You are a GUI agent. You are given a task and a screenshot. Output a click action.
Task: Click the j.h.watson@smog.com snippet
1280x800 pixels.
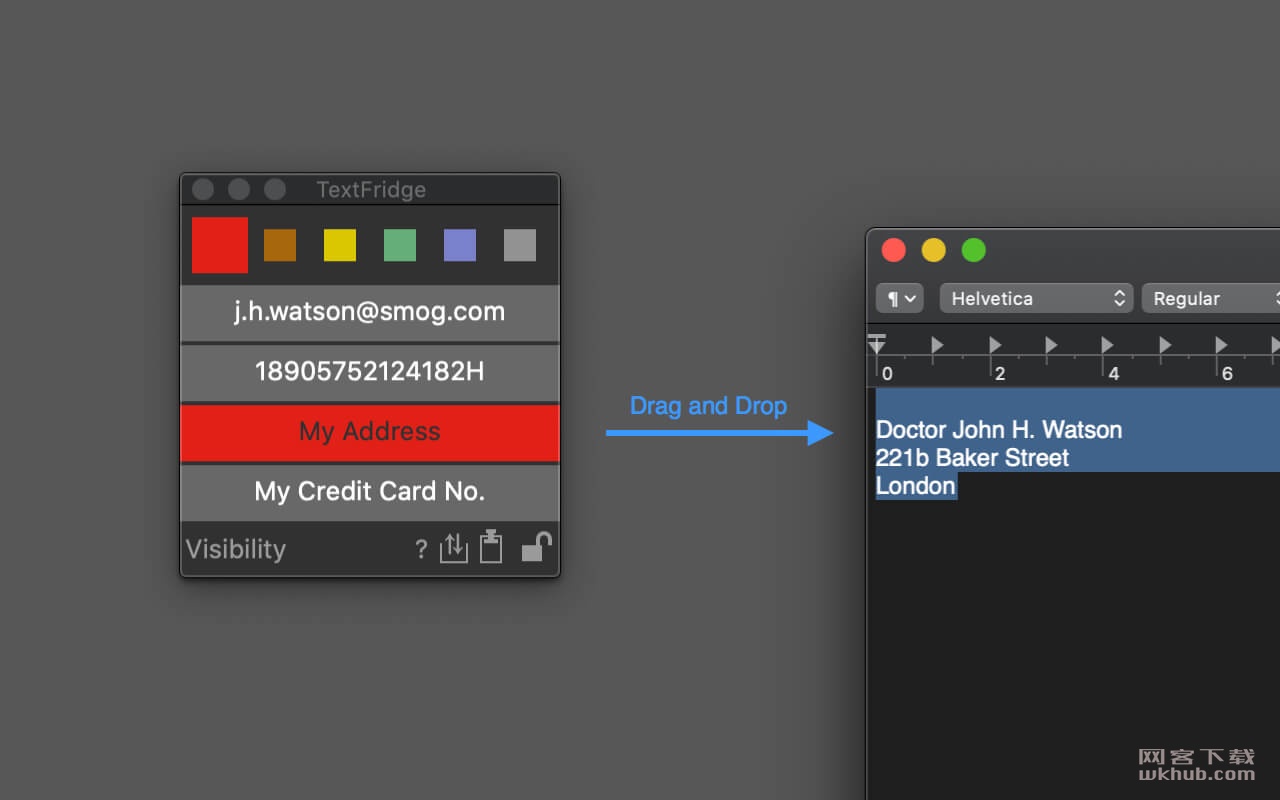(x=370, y=312)
